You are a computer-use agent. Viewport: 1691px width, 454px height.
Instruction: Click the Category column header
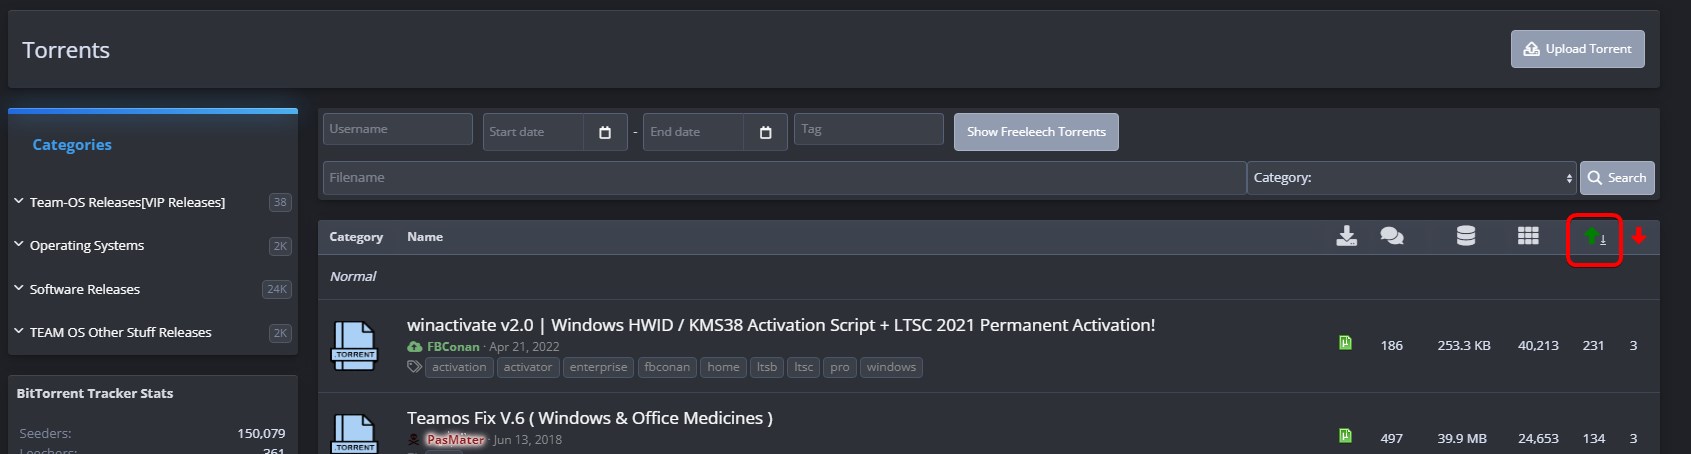pos(356,237)
